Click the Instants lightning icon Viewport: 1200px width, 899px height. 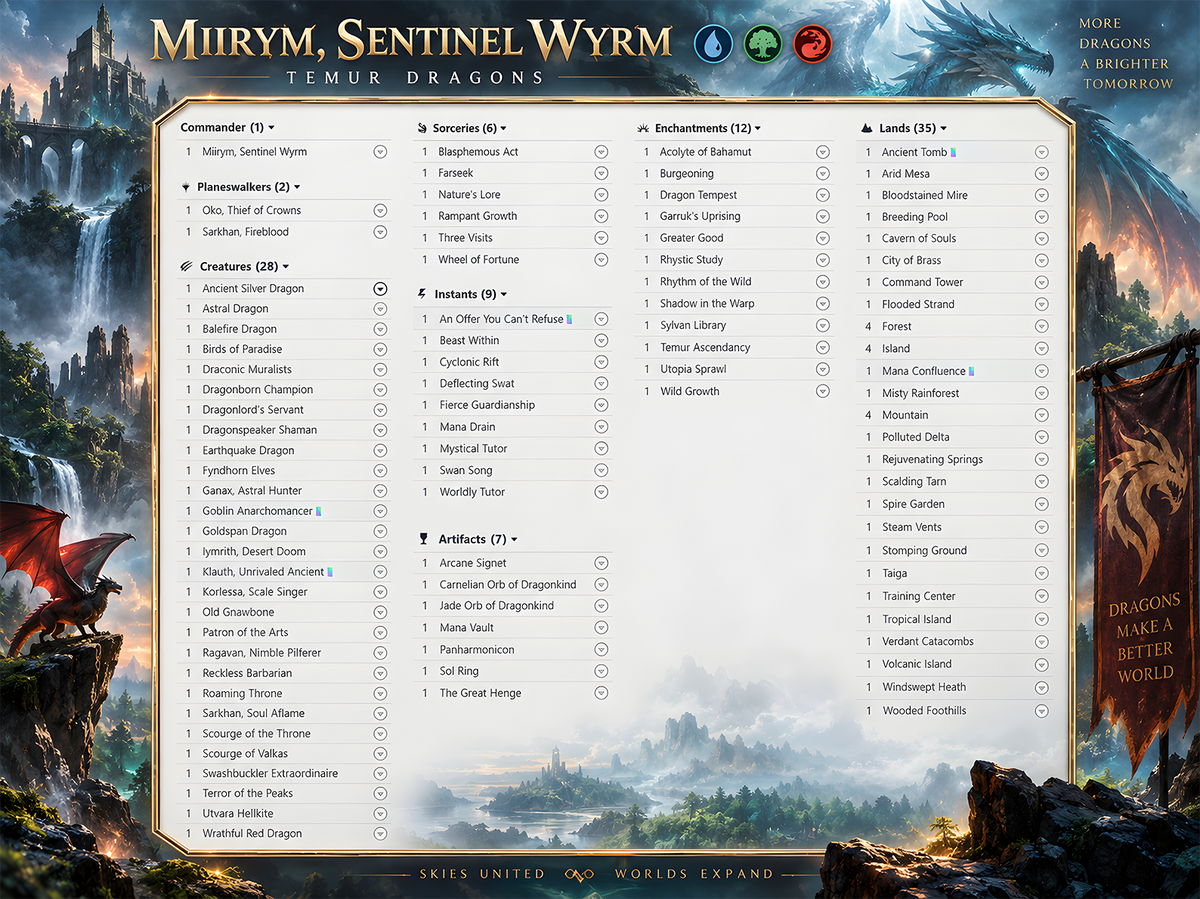click(x=421, y=294)
